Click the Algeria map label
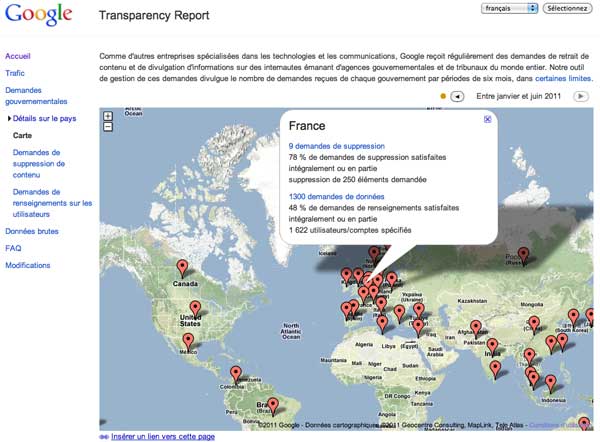This screenshot has height=442, width=600. coord(364,345)
